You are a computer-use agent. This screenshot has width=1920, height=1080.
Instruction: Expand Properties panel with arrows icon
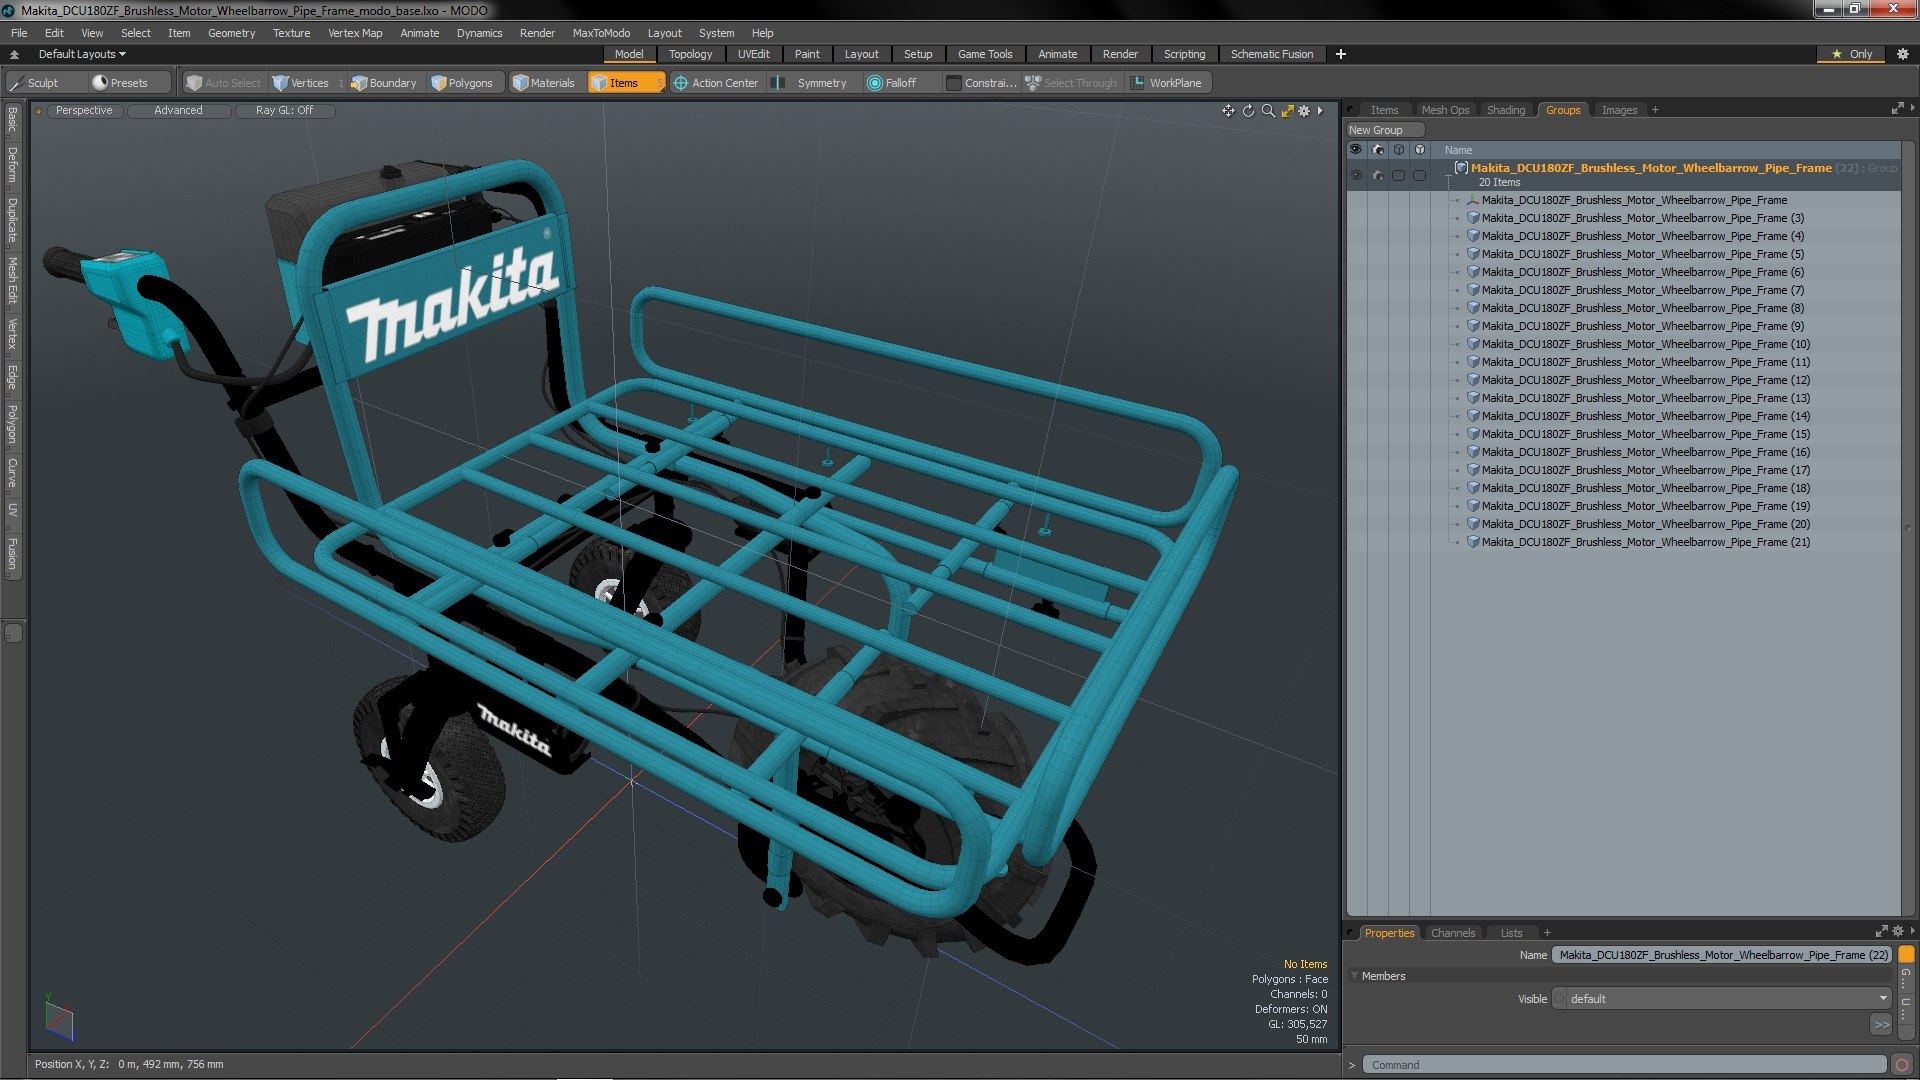1881,932
